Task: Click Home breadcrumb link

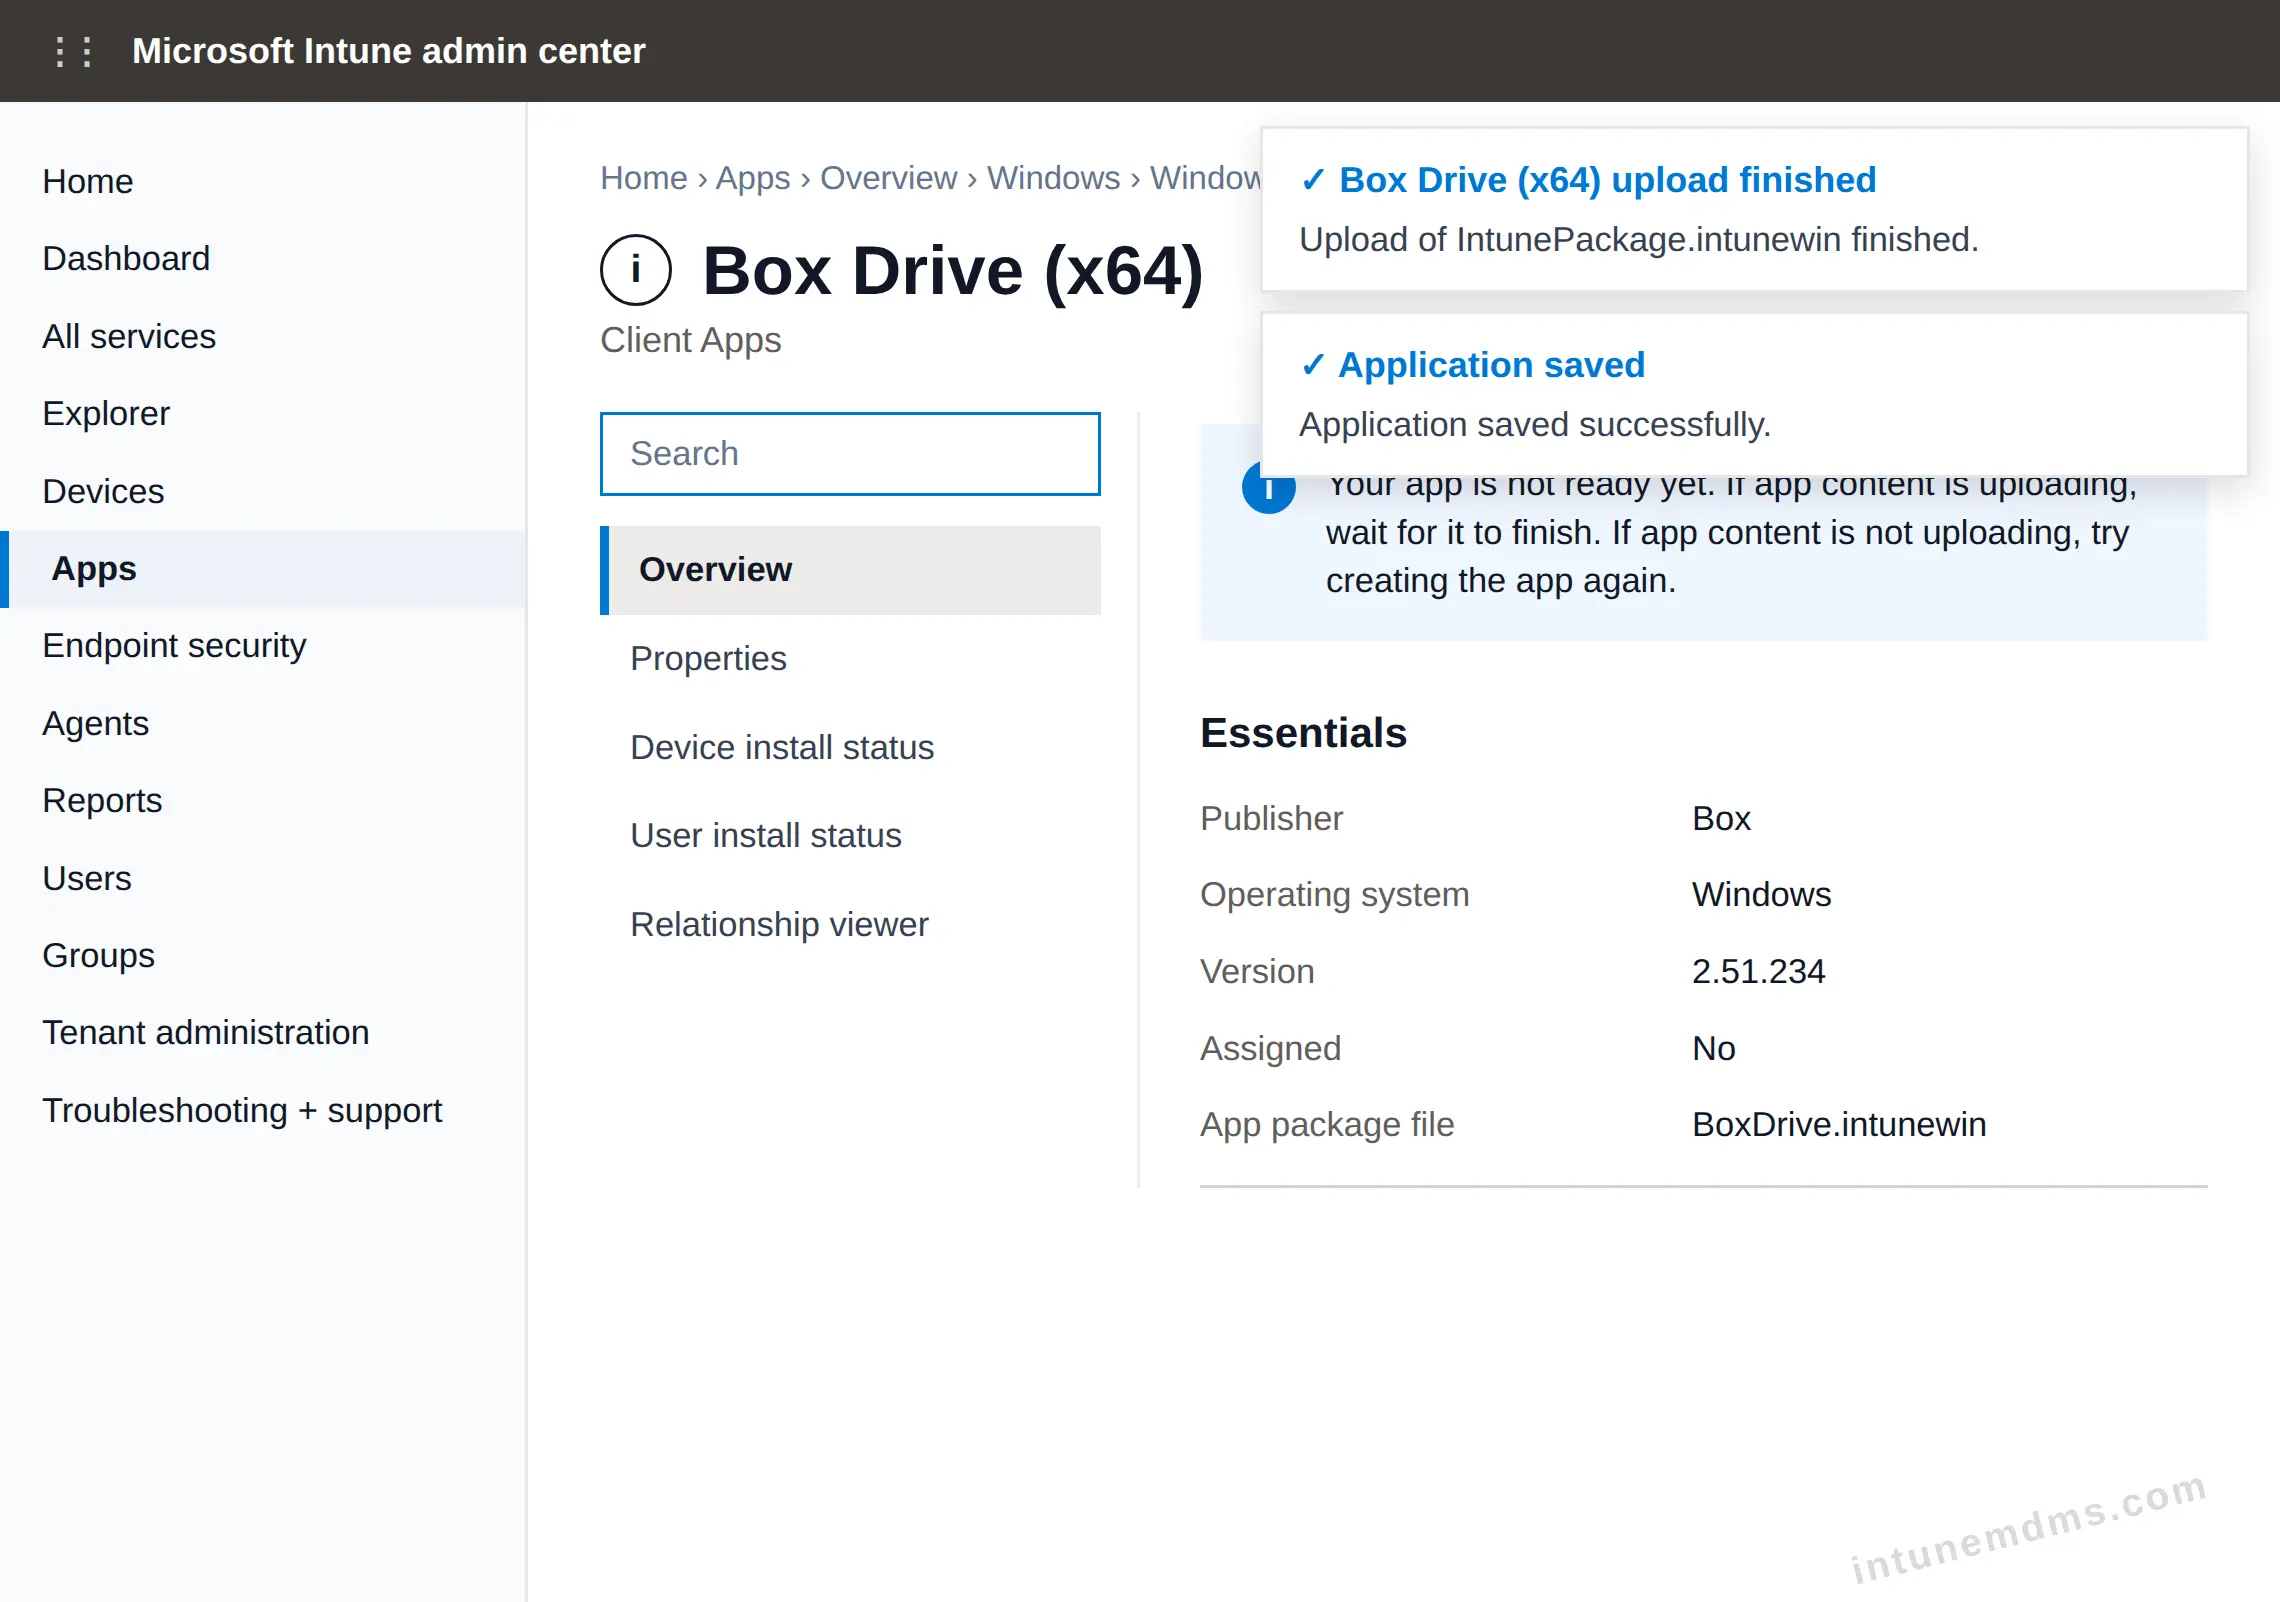Action: coord(644,178)
